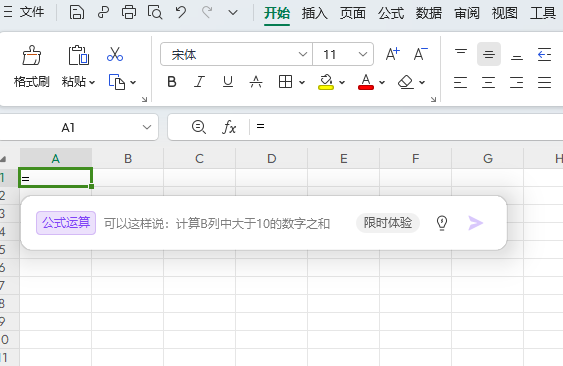Open the clipboard group launcher

pos(144,99)
